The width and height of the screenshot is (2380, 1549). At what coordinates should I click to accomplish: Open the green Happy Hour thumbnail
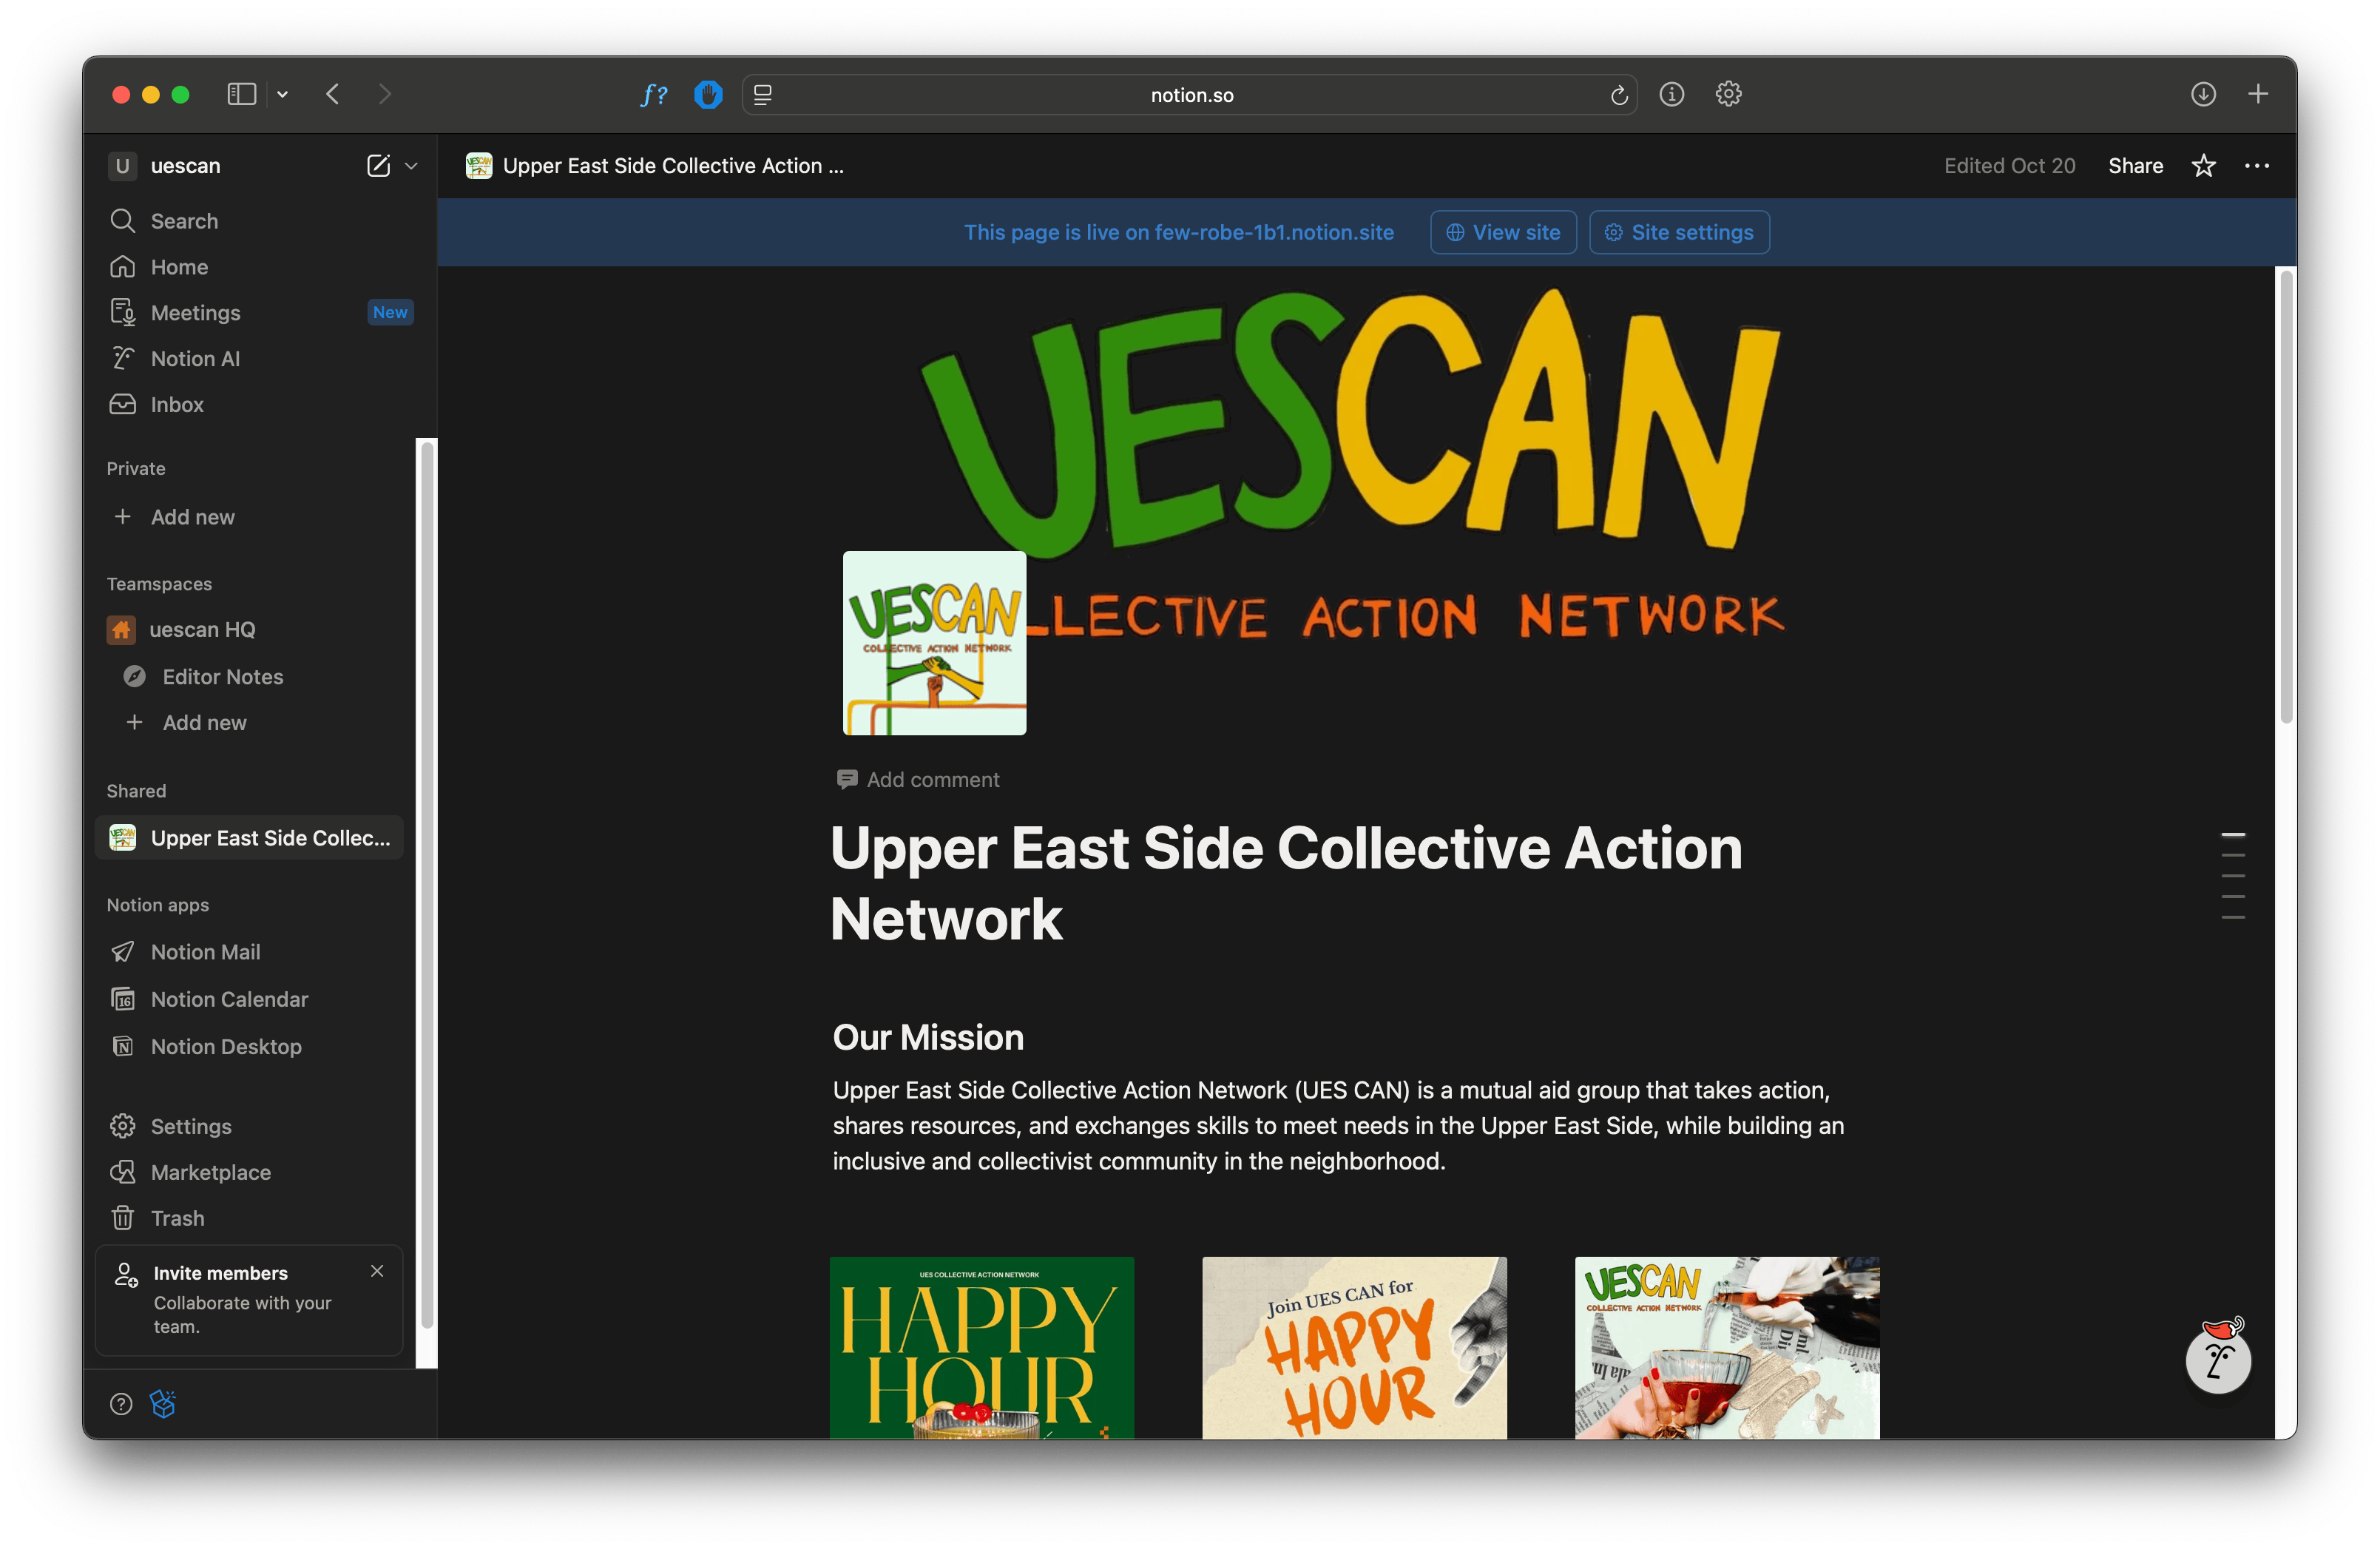click(981, 1347)
